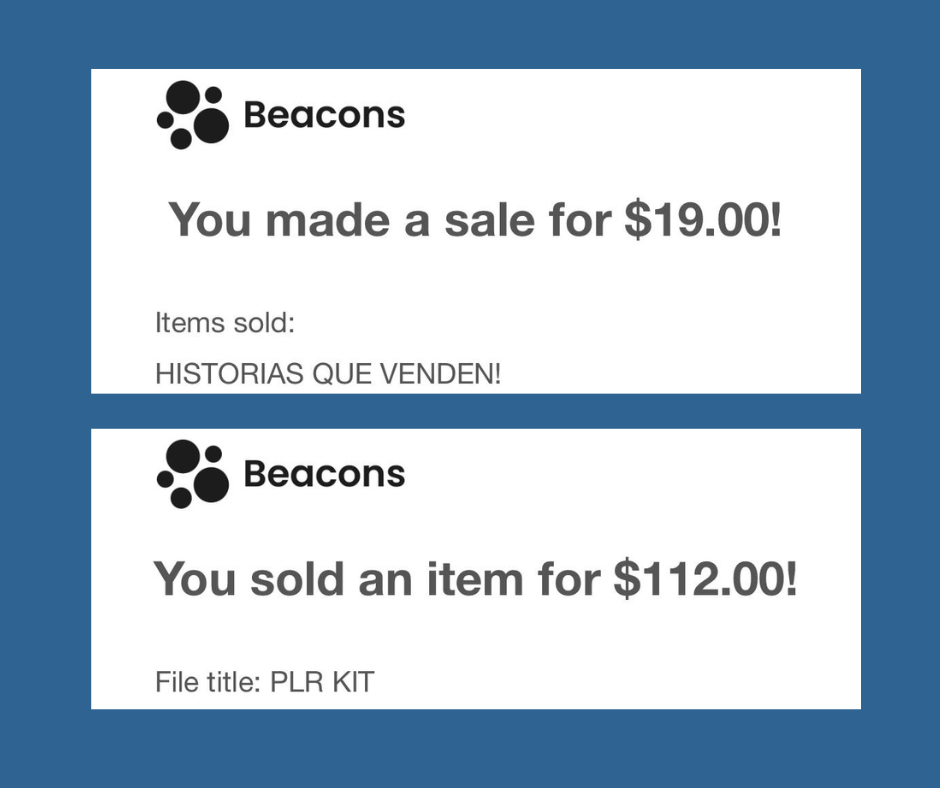Click the blue strip between the two cards
Screen dimensions: 940x788
[475, 411]
